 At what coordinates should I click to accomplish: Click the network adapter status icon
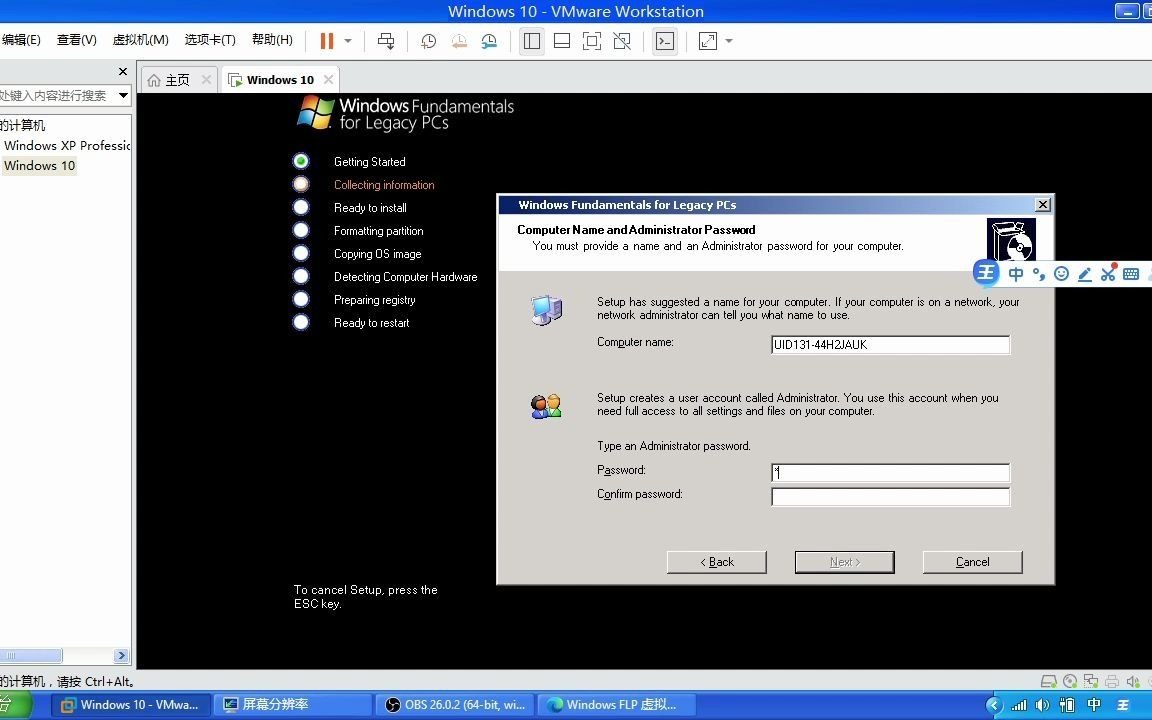click(x=1091, y=682)
